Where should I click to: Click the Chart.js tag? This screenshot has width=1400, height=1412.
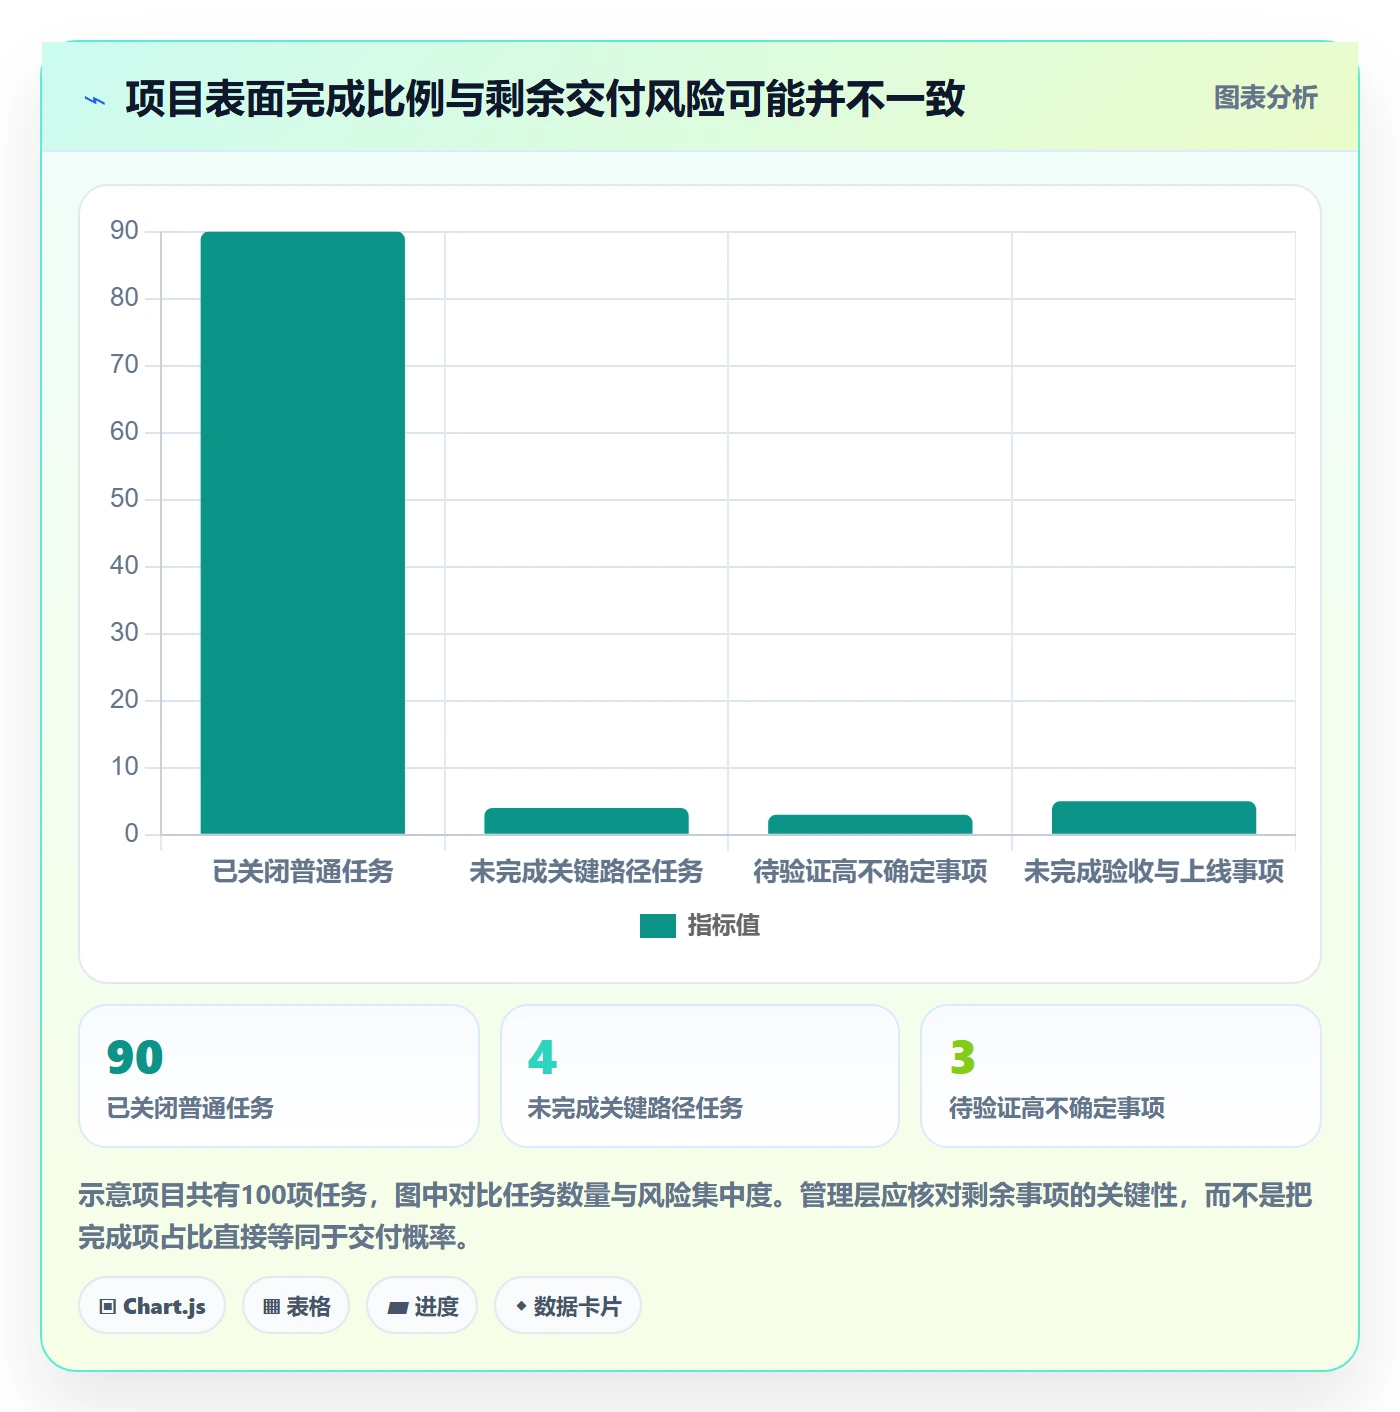point(152,1306)
